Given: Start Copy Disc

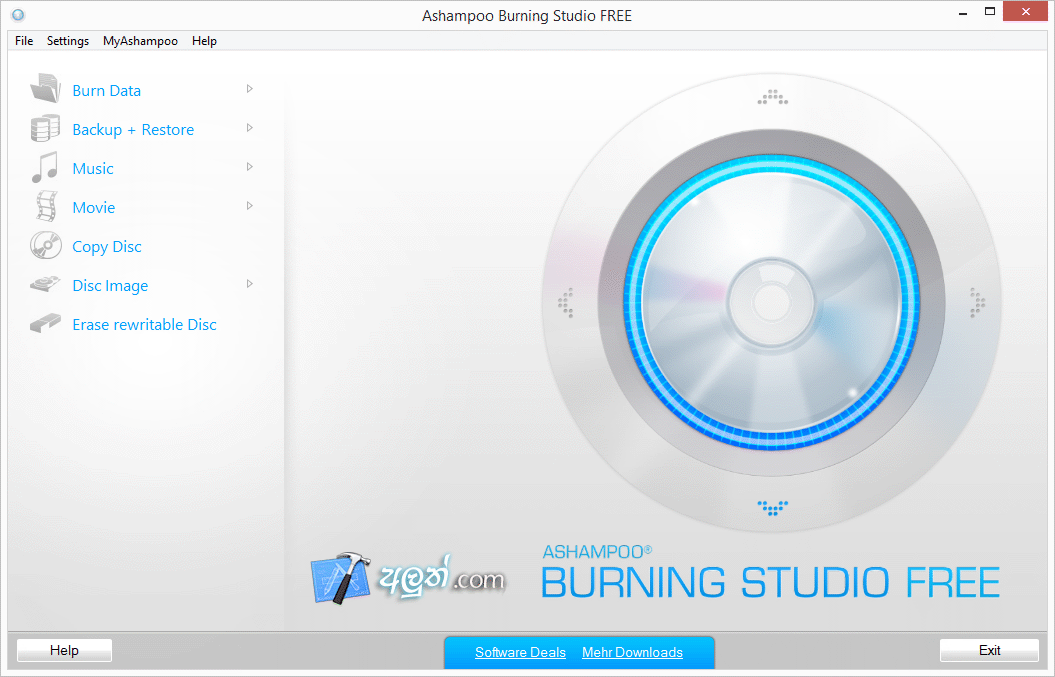Looking at the screenshot, I should [x=107, y=247].
